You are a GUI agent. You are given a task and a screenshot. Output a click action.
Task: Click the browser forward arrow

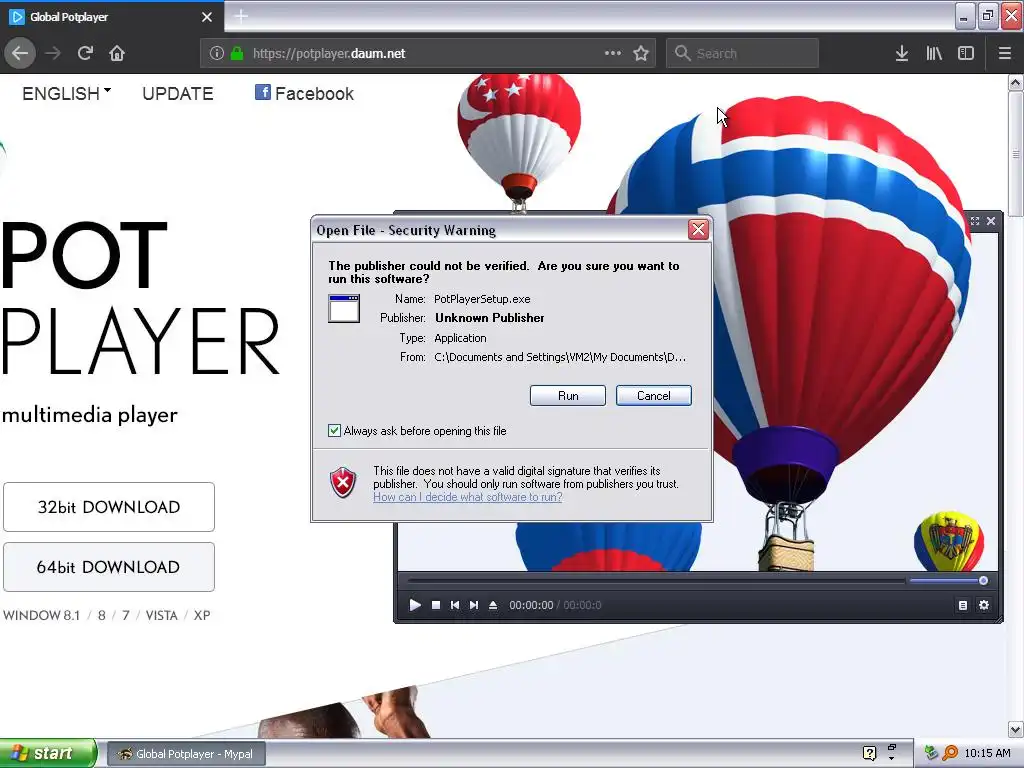pyautogui.click(x=53, y=53)
